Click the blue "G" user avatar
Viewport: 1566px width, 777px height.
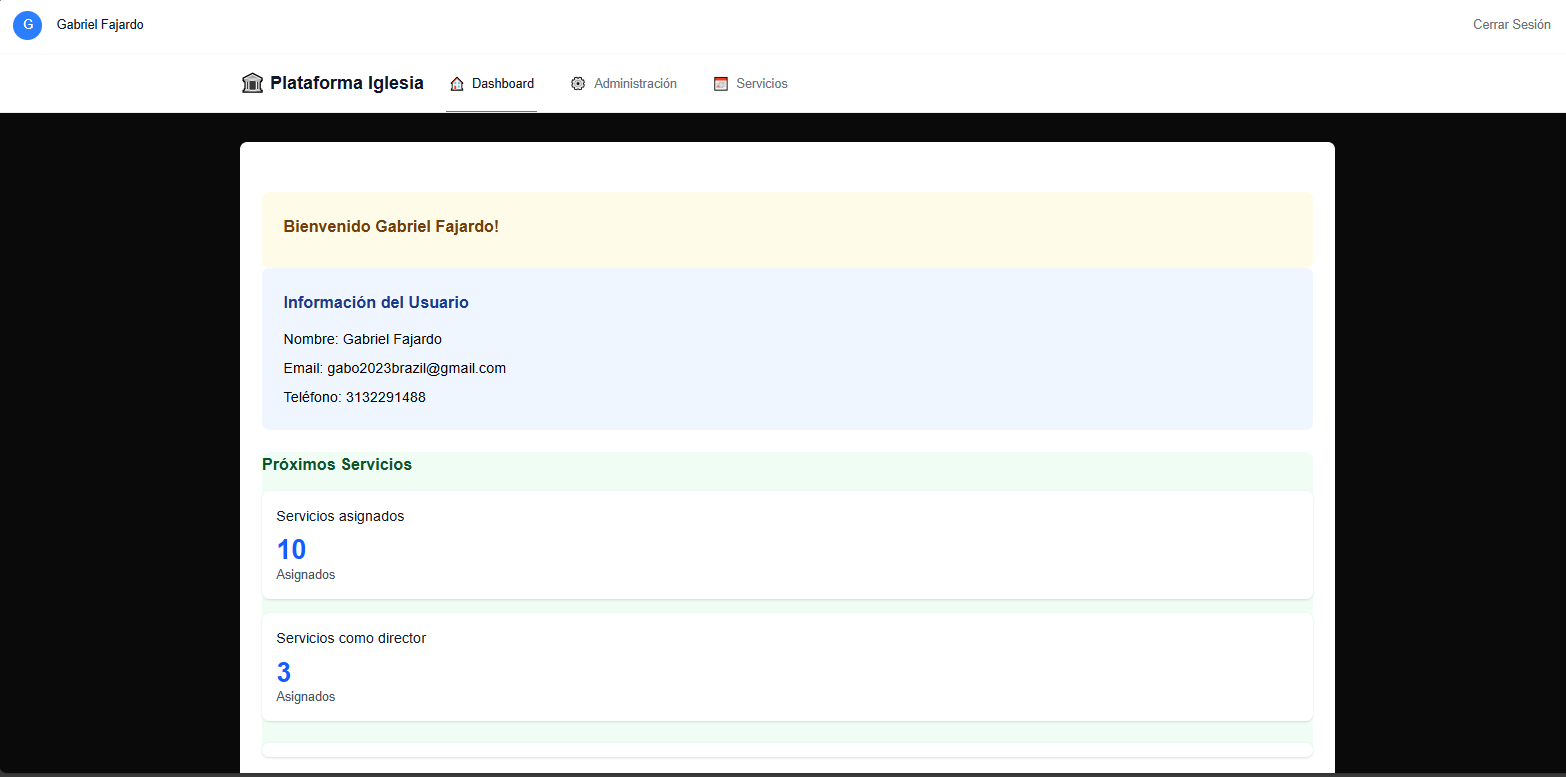tap(27, 25)
